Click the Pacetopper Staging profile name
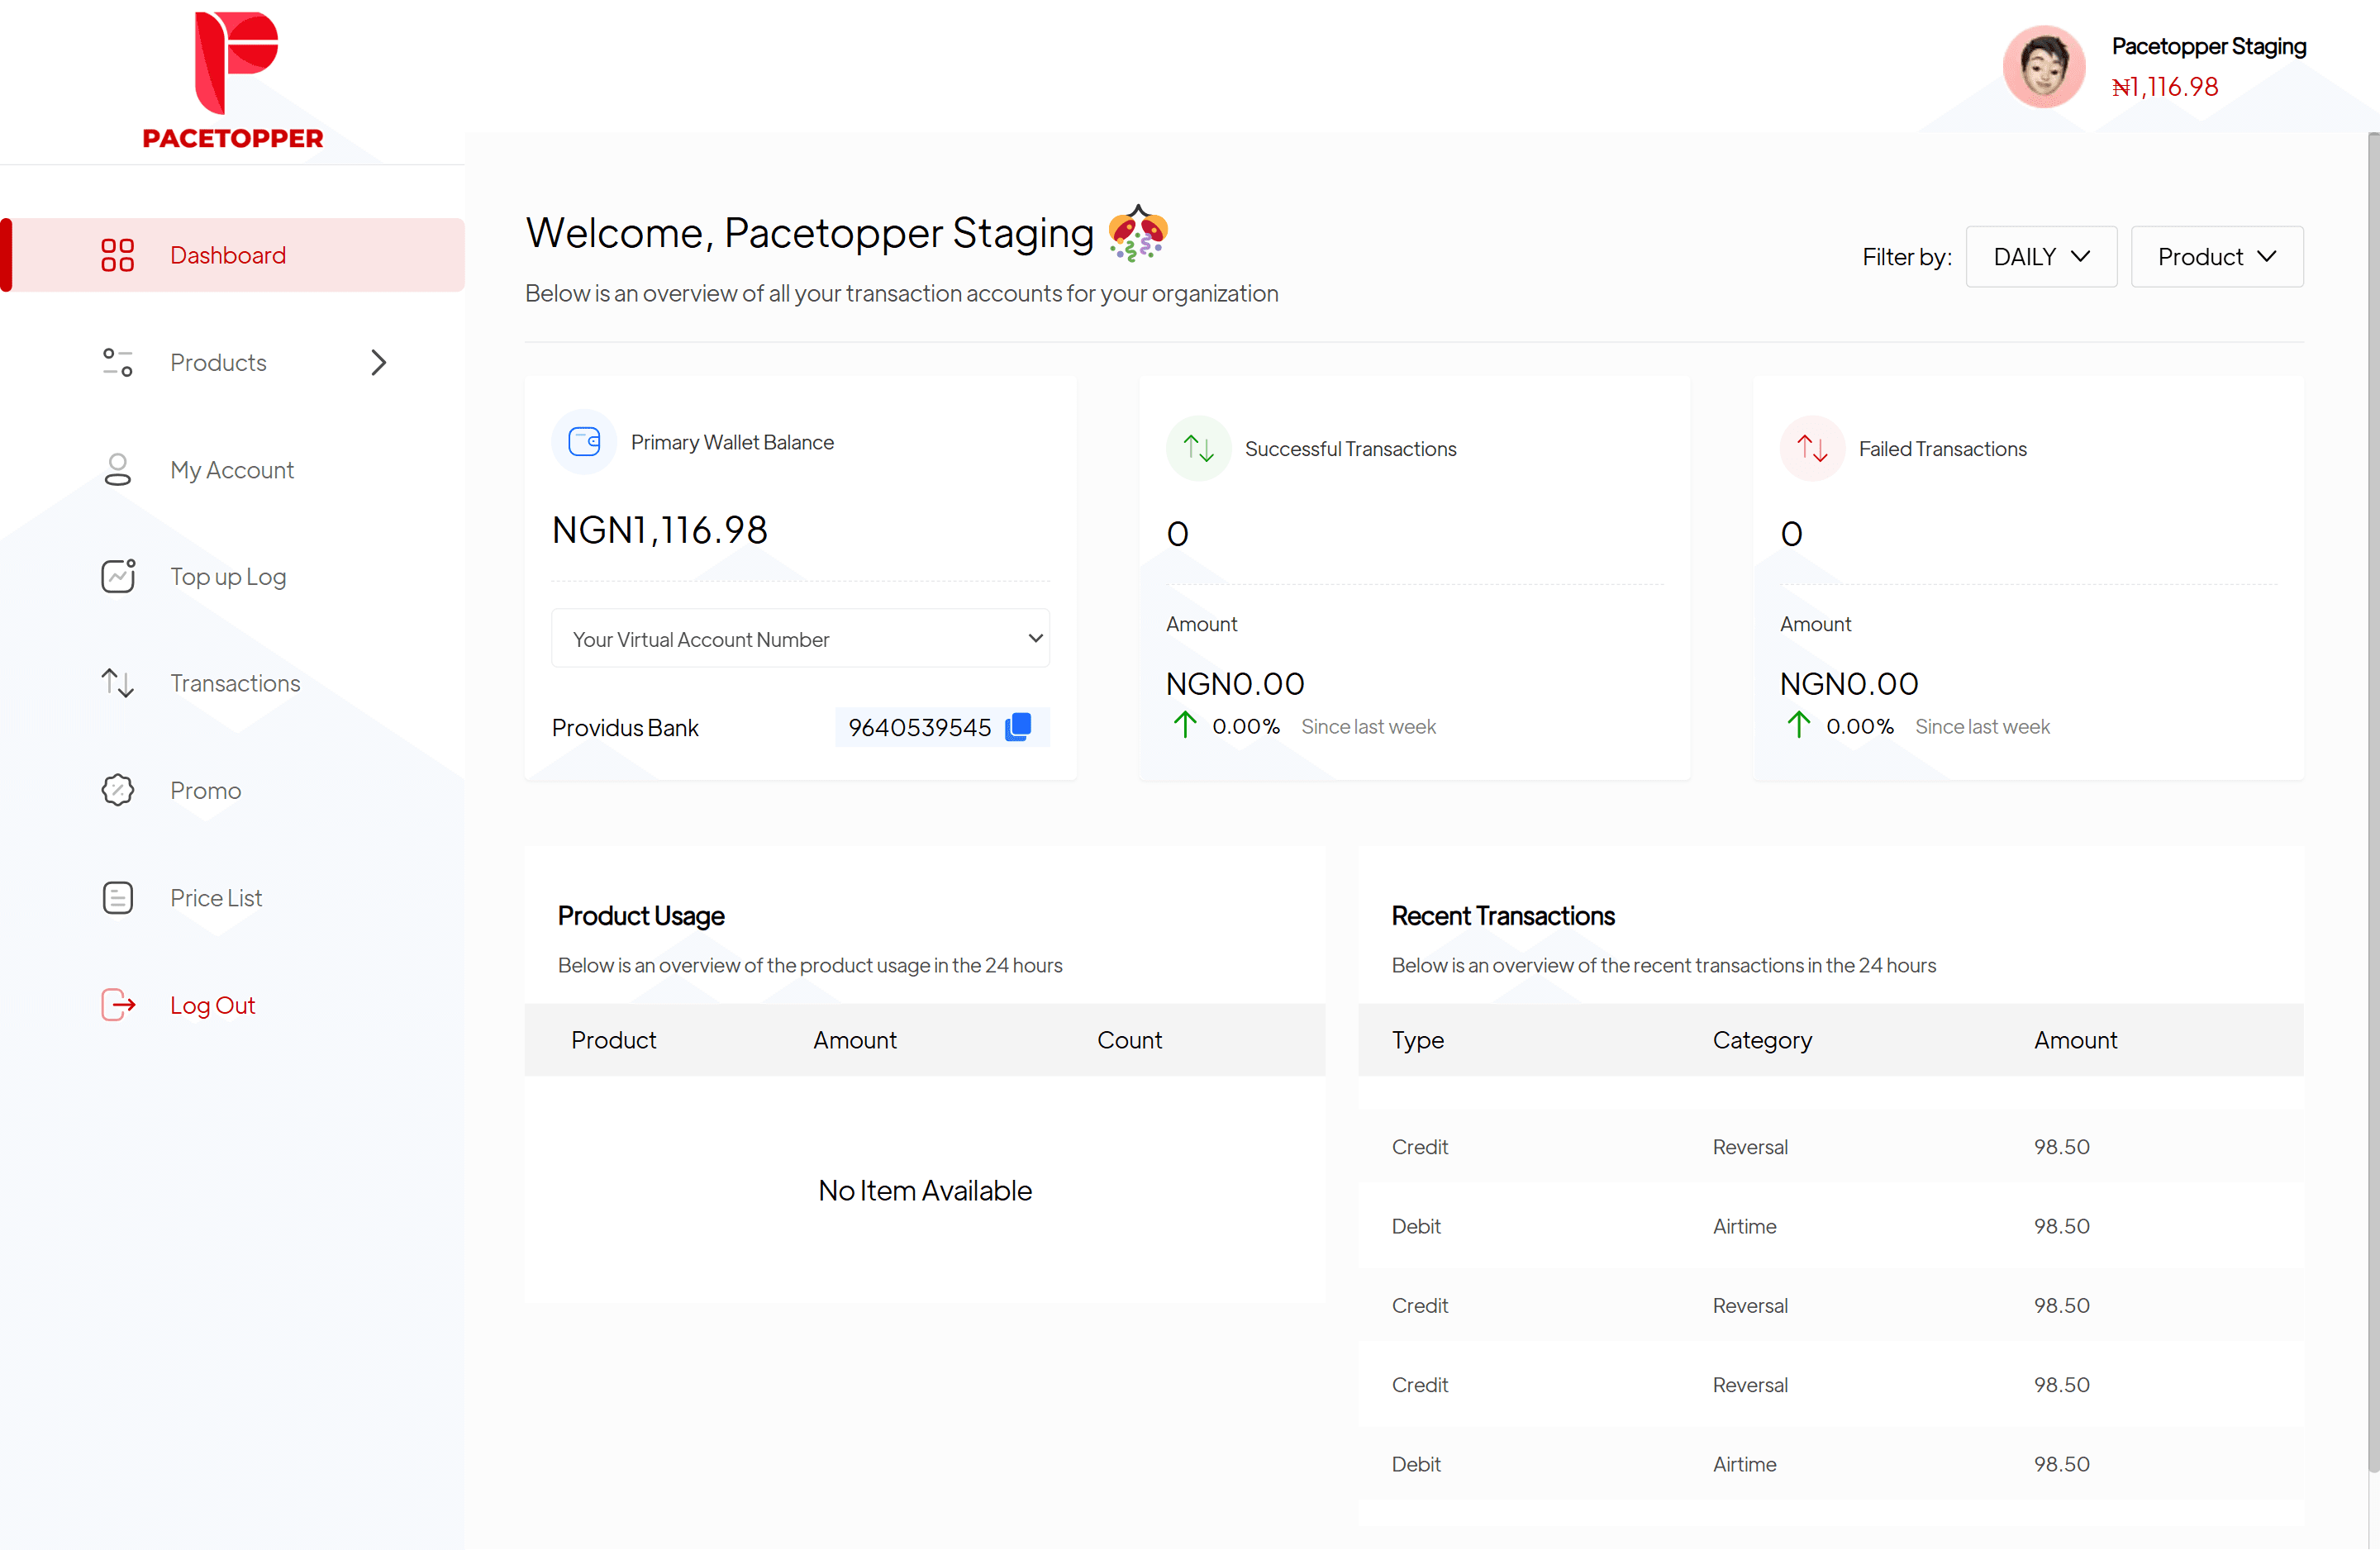The width and height of the screenshot is (2380, 1550). [2208, 46]
